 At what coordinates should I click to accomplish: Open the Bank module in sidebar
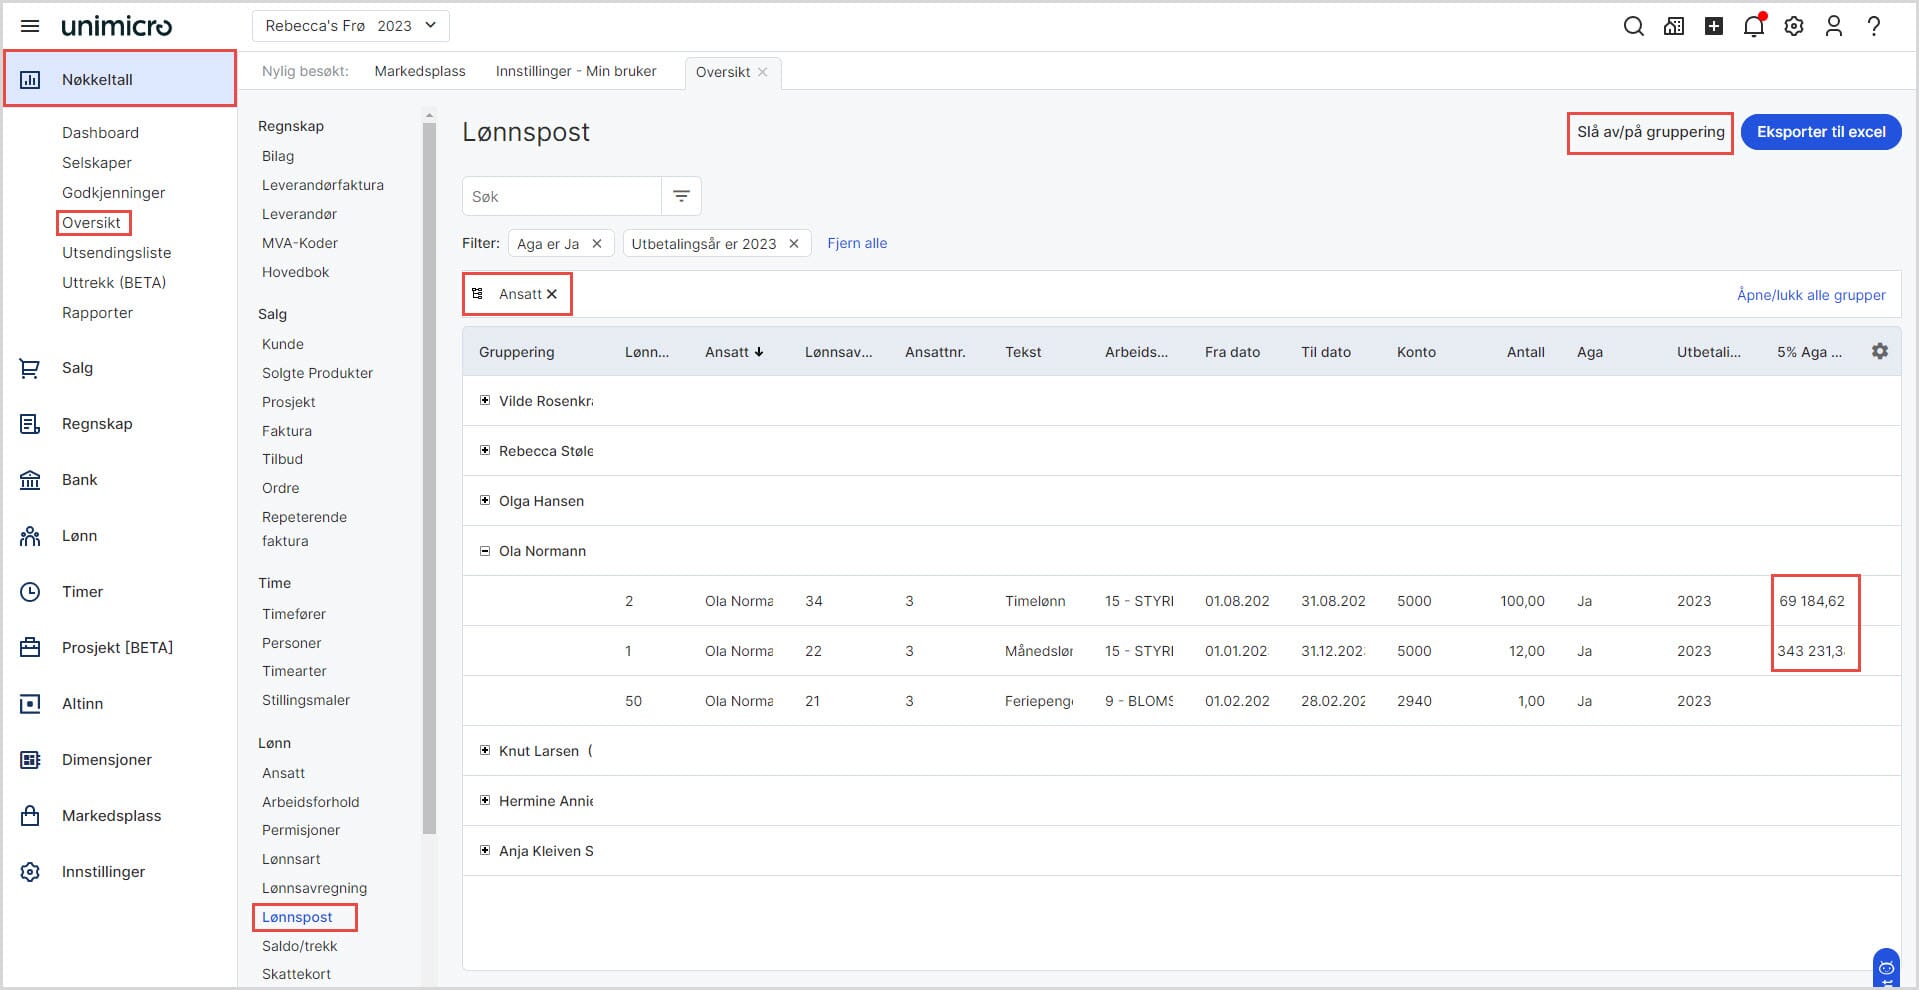(x=79, y=480)
